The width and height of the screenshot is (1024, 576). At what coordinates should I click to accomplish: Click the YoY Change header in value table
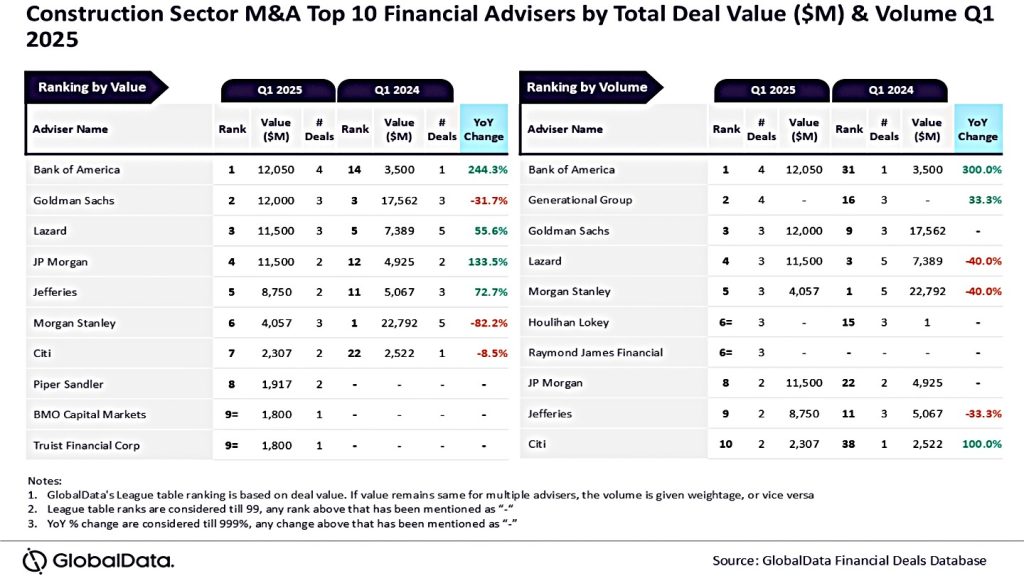484,129
